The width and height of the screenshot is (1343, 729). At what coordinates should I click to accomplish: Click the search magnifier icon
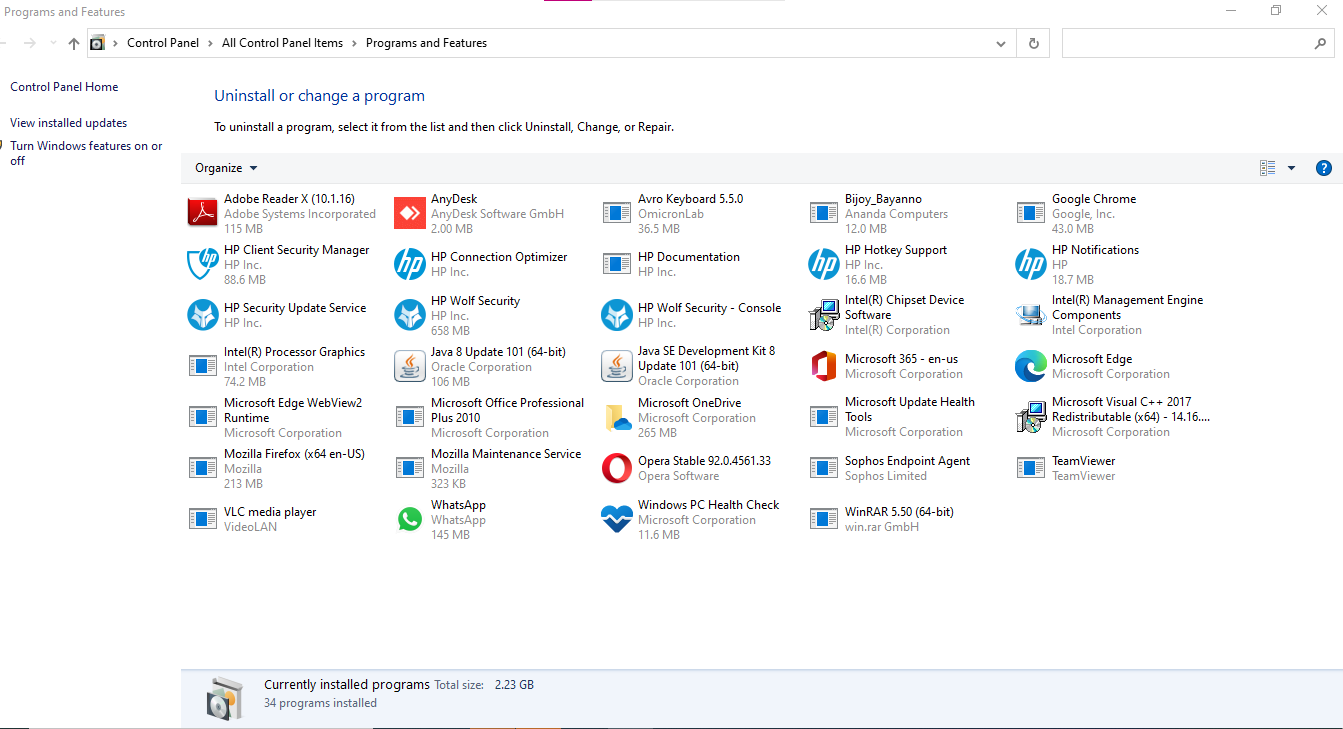click(1321, 44)
